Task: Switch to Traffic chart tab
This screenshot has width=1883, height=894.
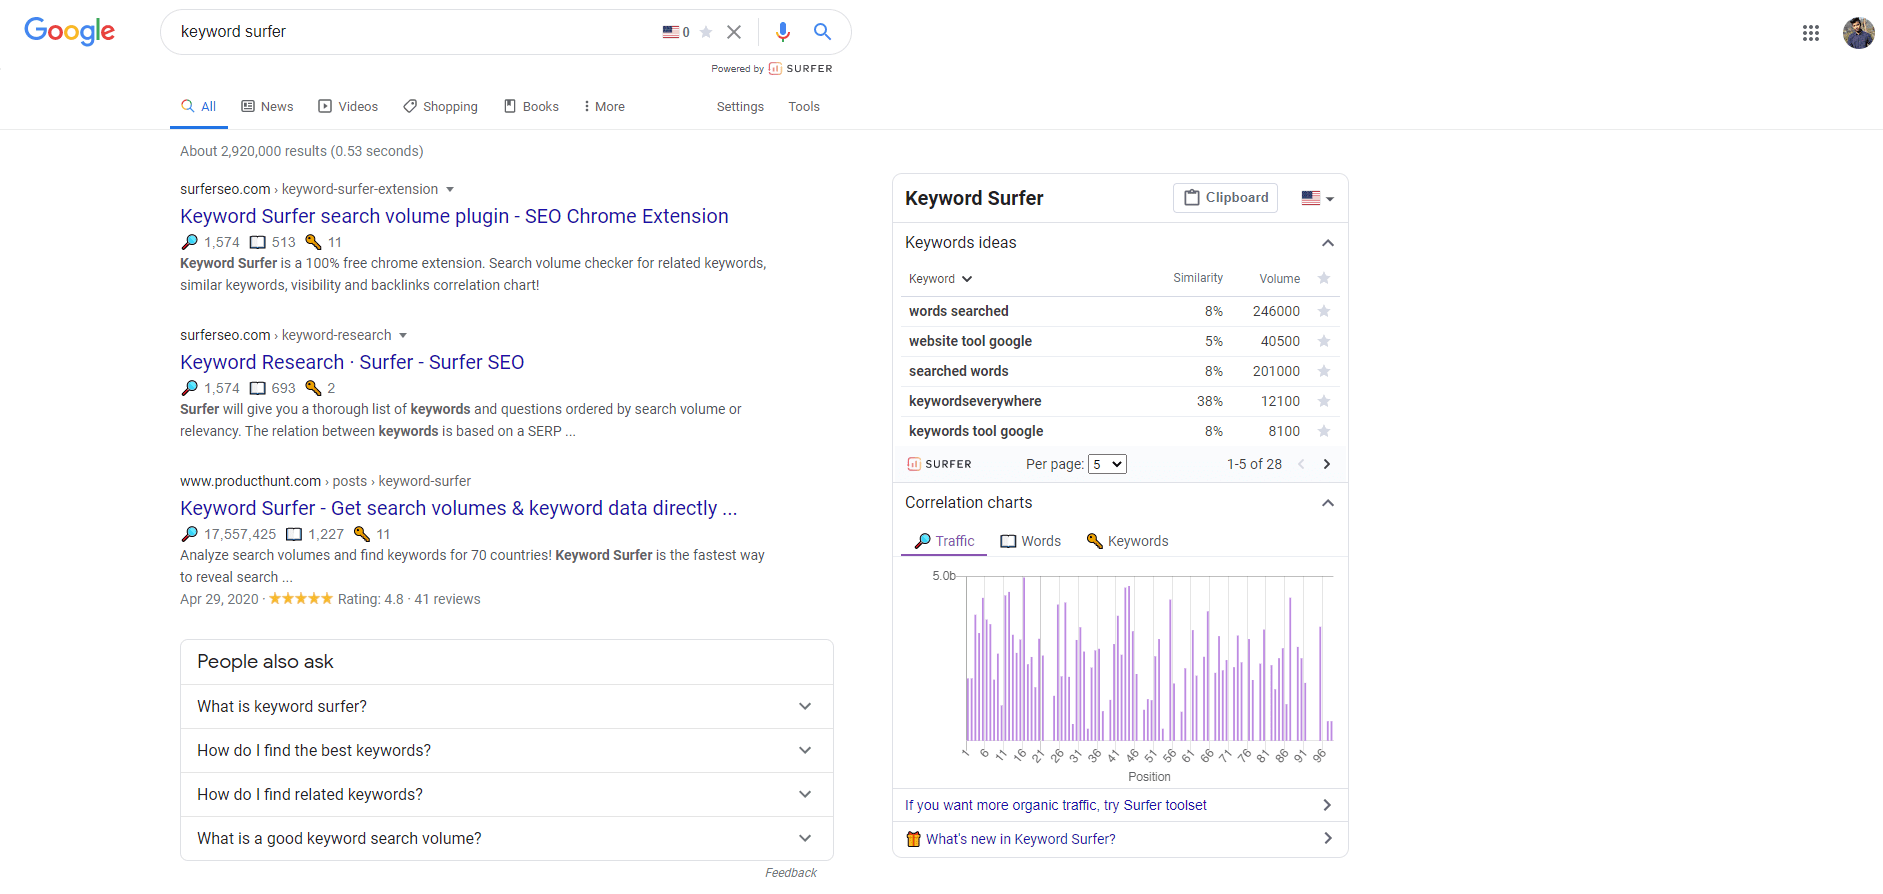Action: coord(945,541)
